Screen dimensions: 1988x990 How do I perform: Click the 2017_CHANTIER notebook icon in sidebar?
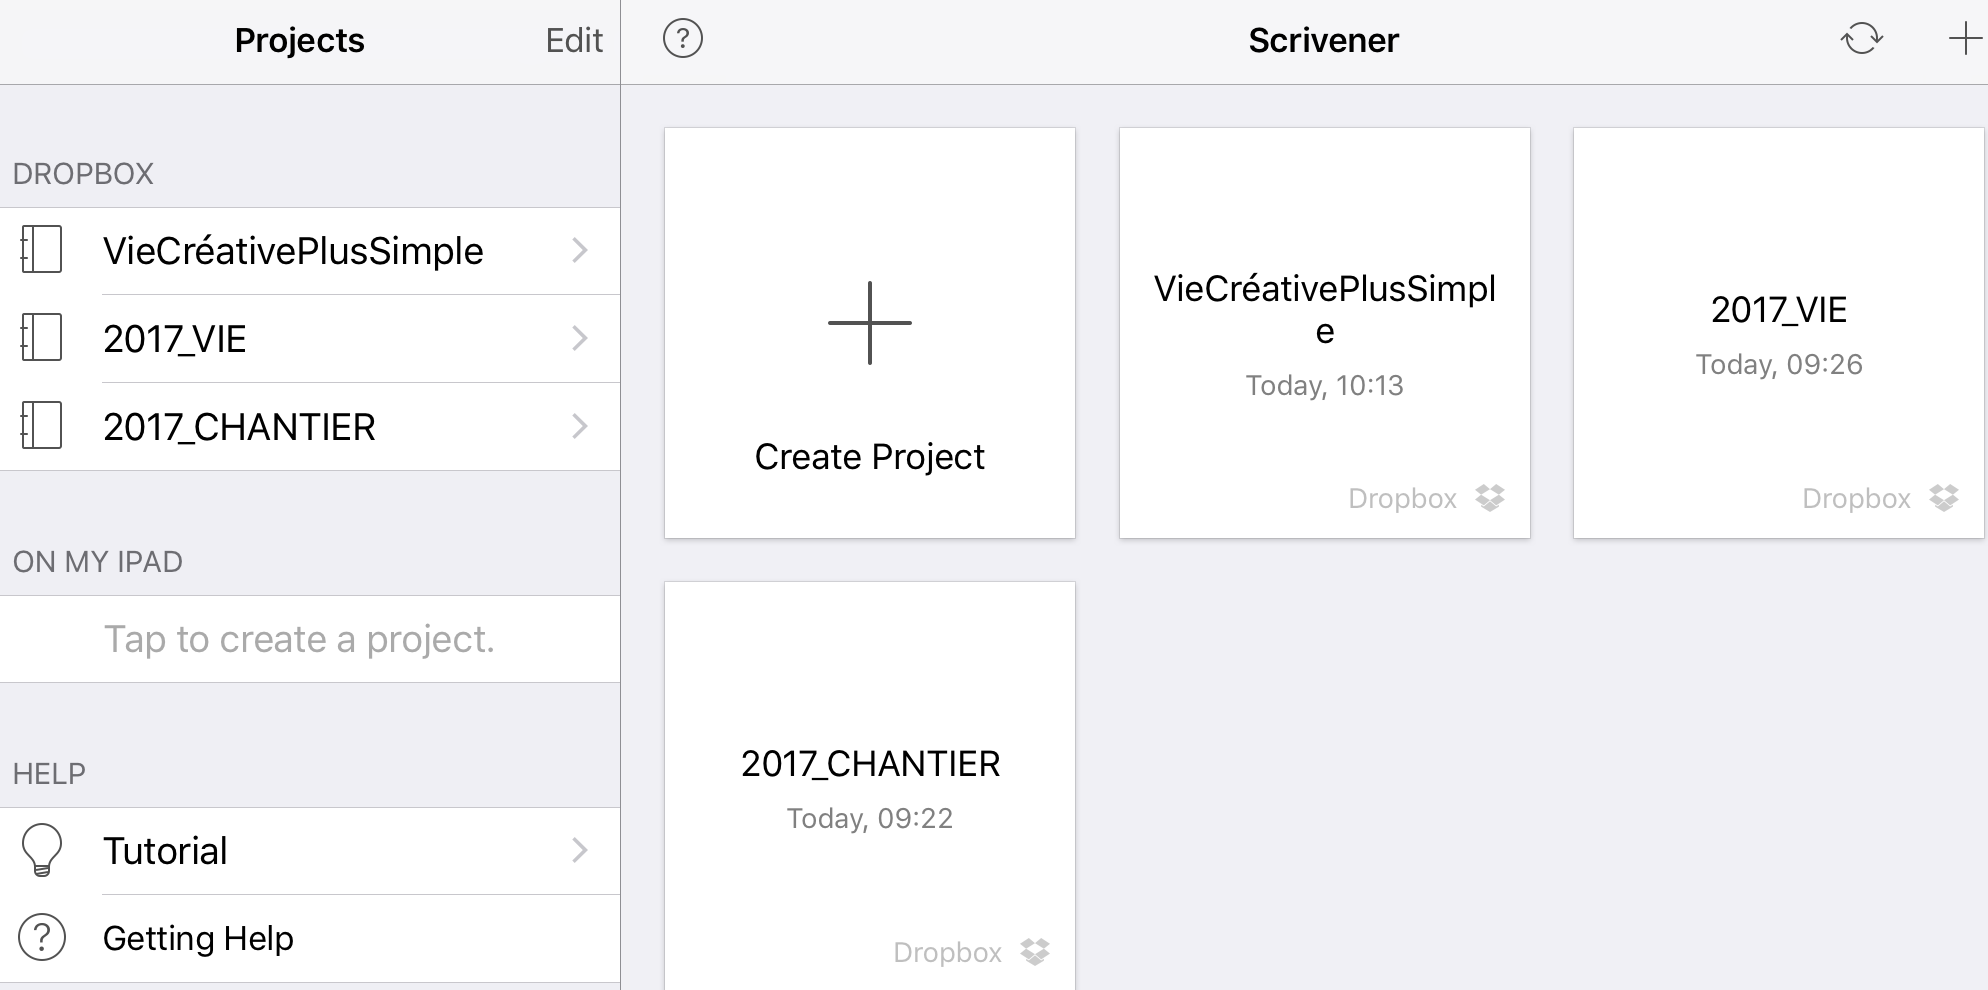point(41,426)
